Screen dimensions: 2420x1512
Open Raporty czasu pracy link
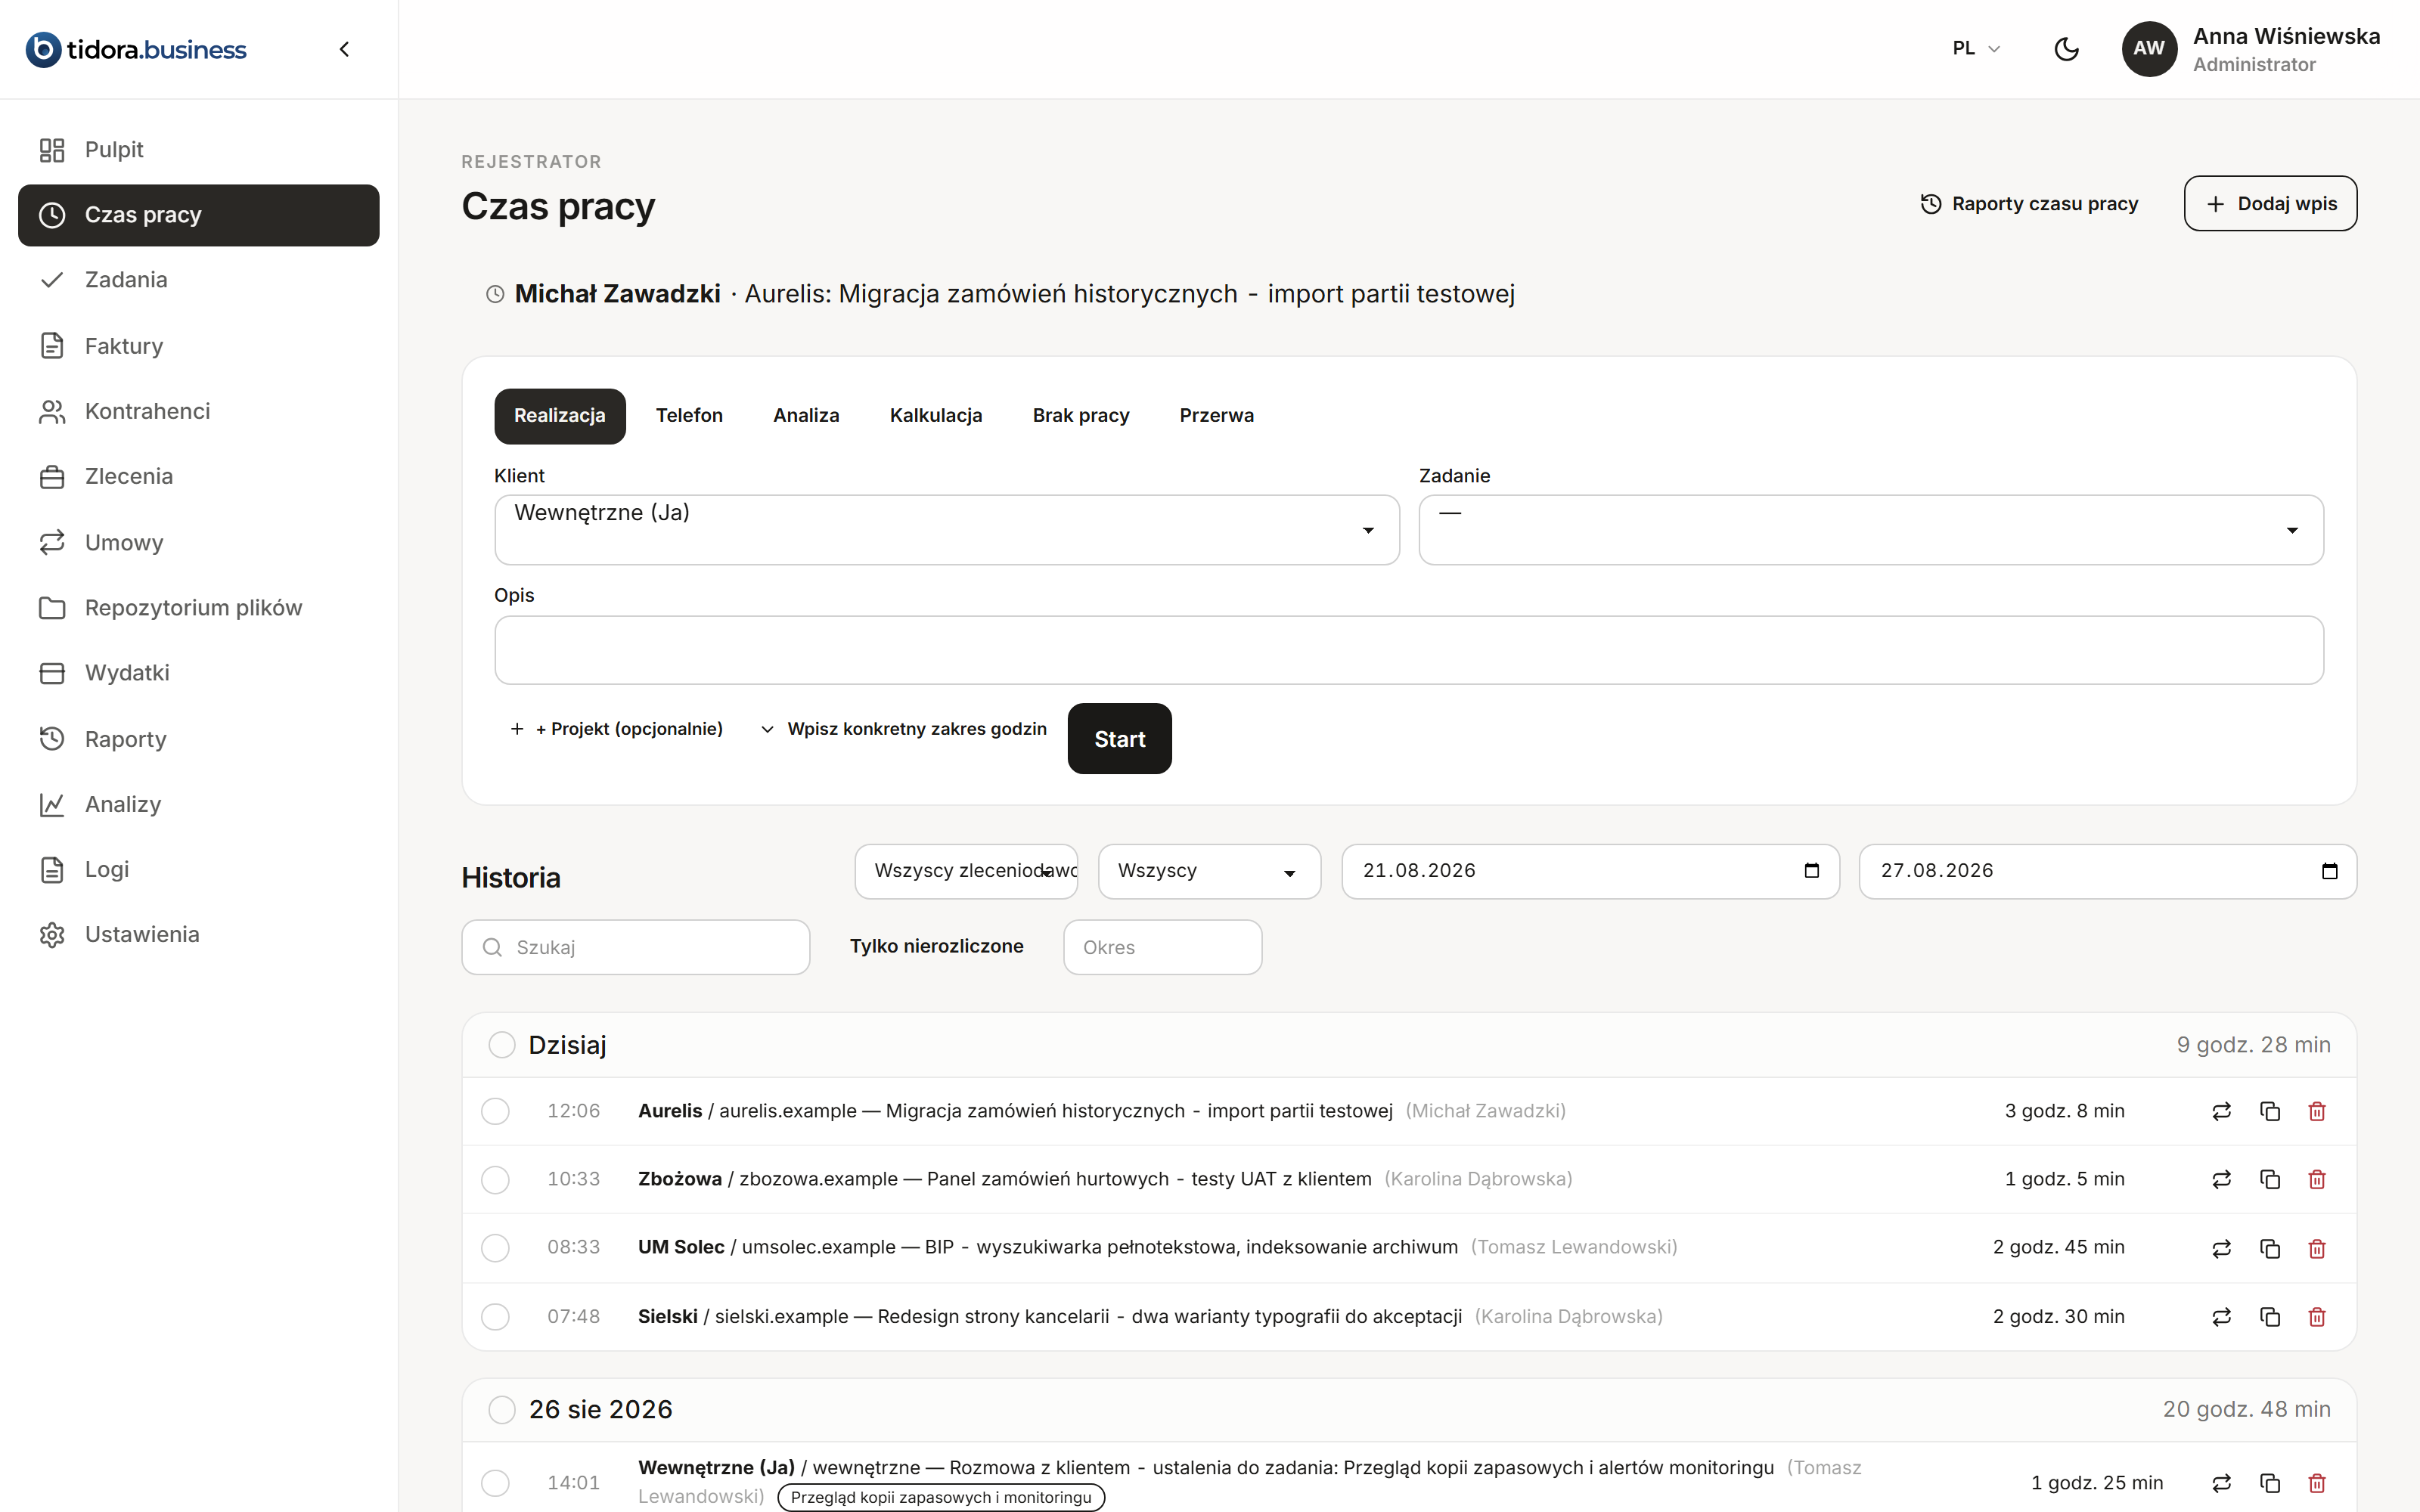point(2029,204)
